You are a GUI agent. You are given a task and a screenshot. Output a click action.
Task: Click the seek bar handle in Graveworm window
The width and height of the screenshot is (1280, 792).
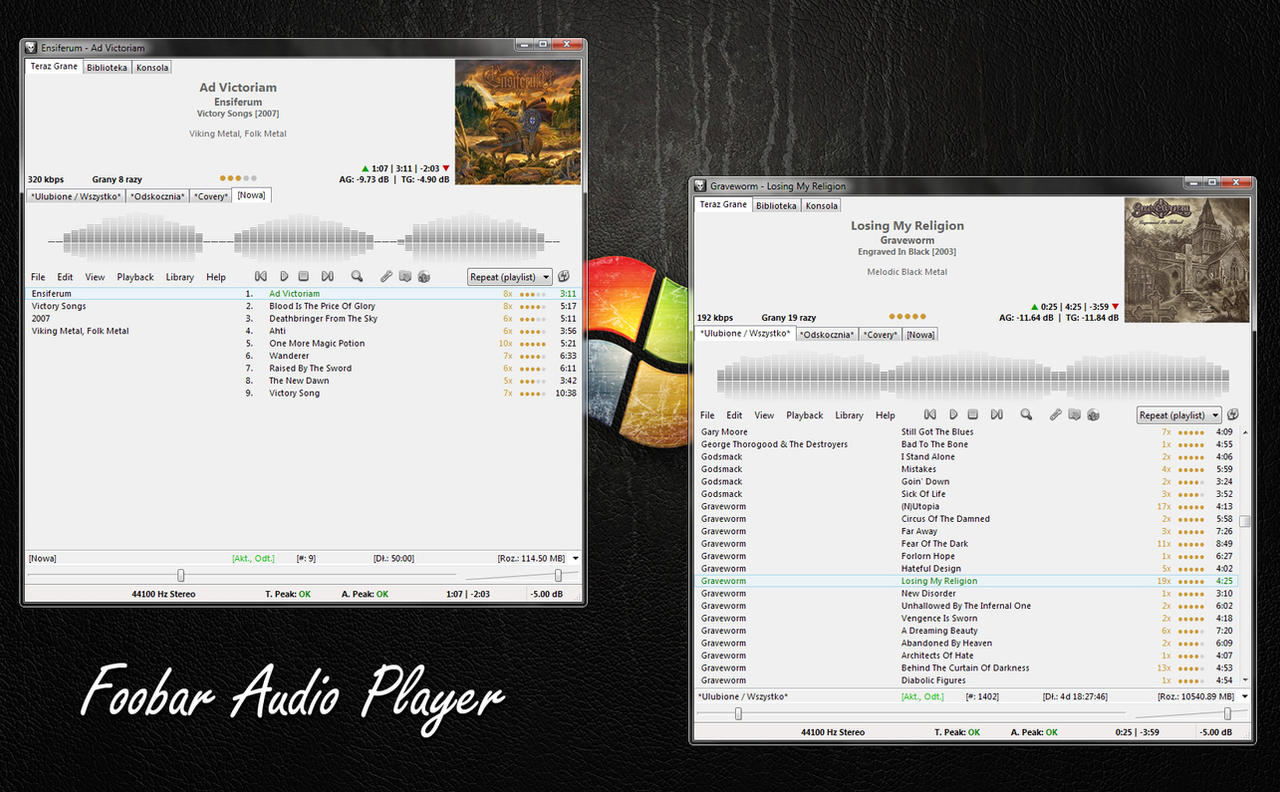[x=738, y=713]
